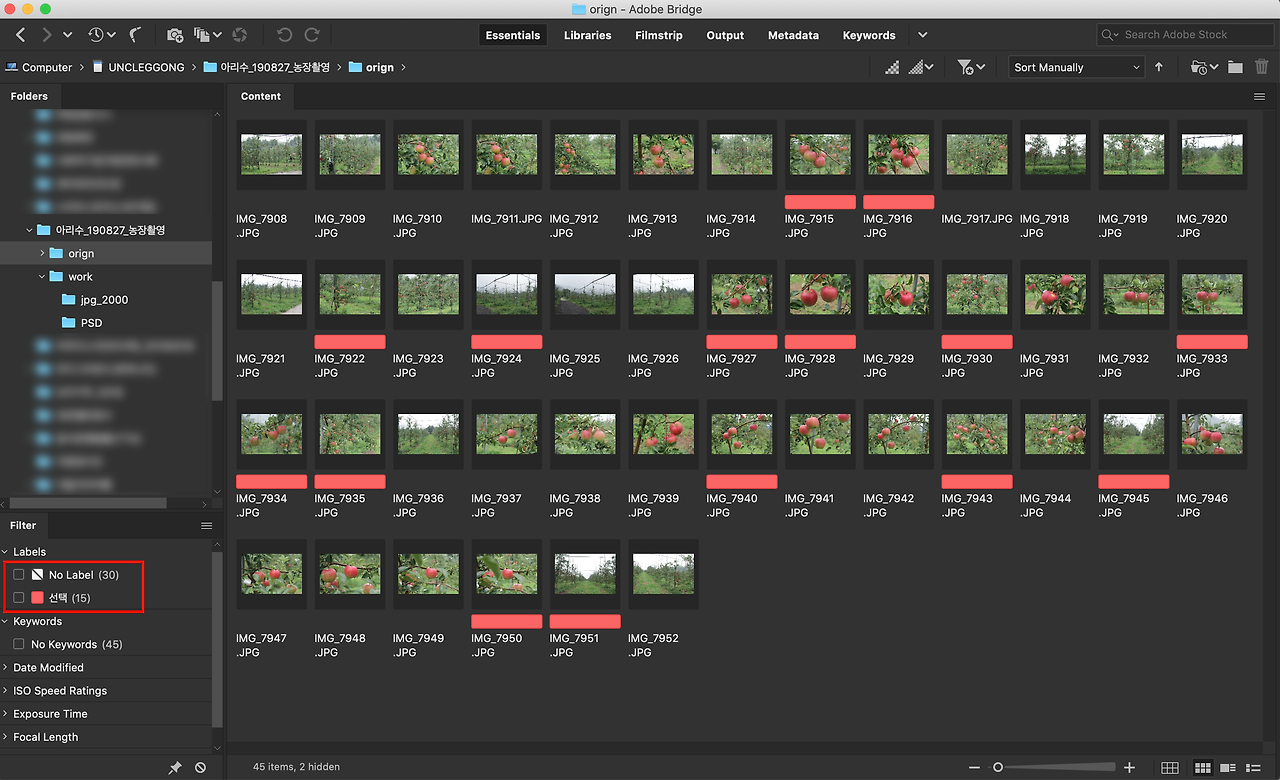This screenshot has height=780, width=1280.
Task: Switch to the Essentials workspace
Action: [x=513, y=35]
